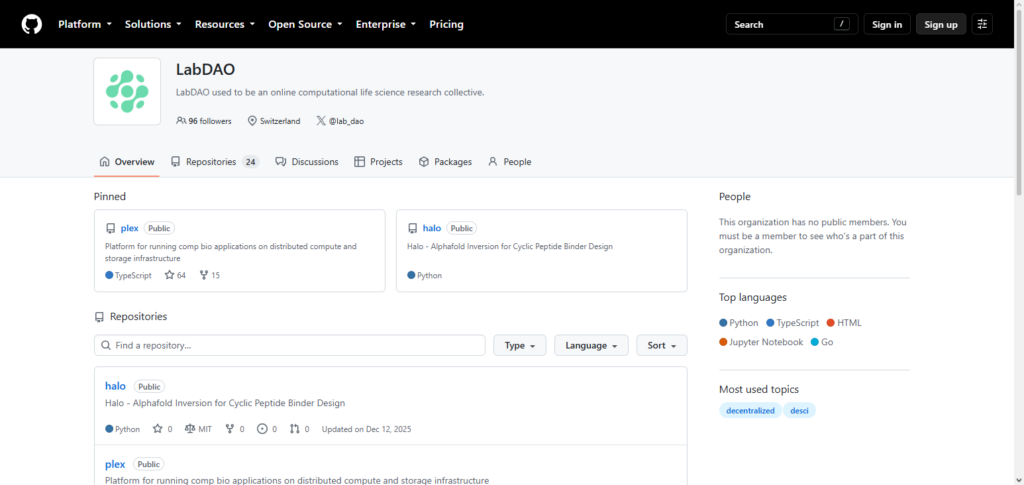Switch to the People tab
This screenshot has width=1024, height=485.
coord(509,162)
